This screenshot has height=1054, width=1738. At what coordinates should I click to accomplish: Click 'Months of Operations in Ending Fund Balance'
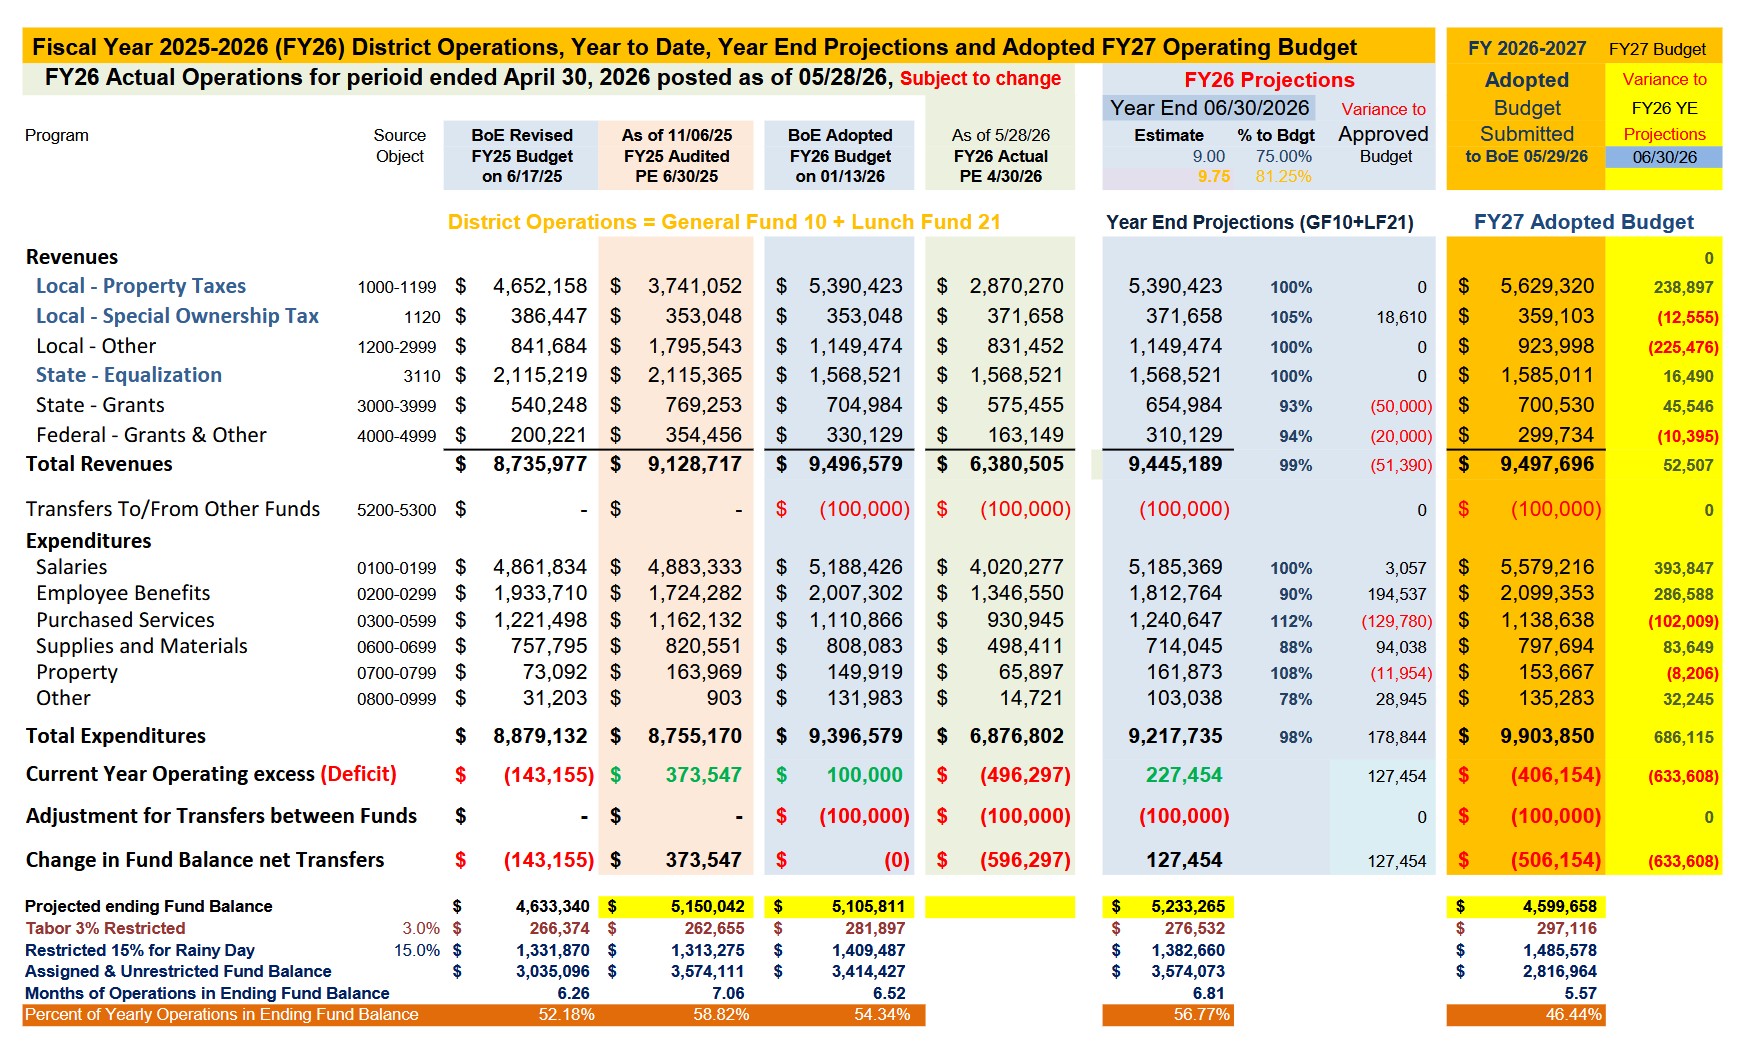click(x=207, y=993)
